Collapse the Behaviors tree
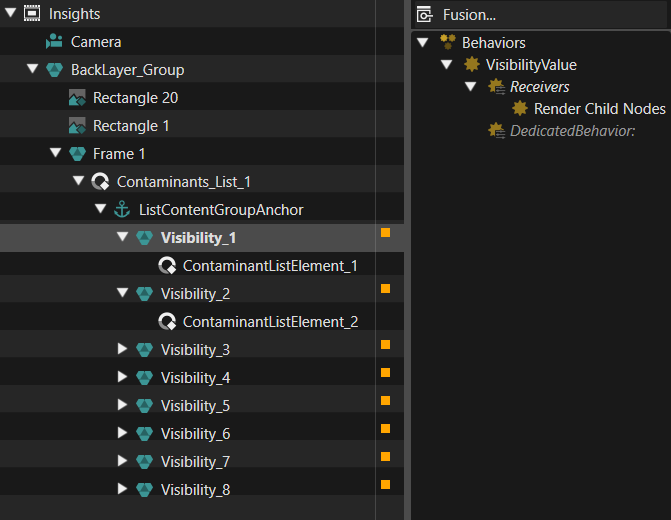Screen dimensions: 671x520 (x=423, y=42)
